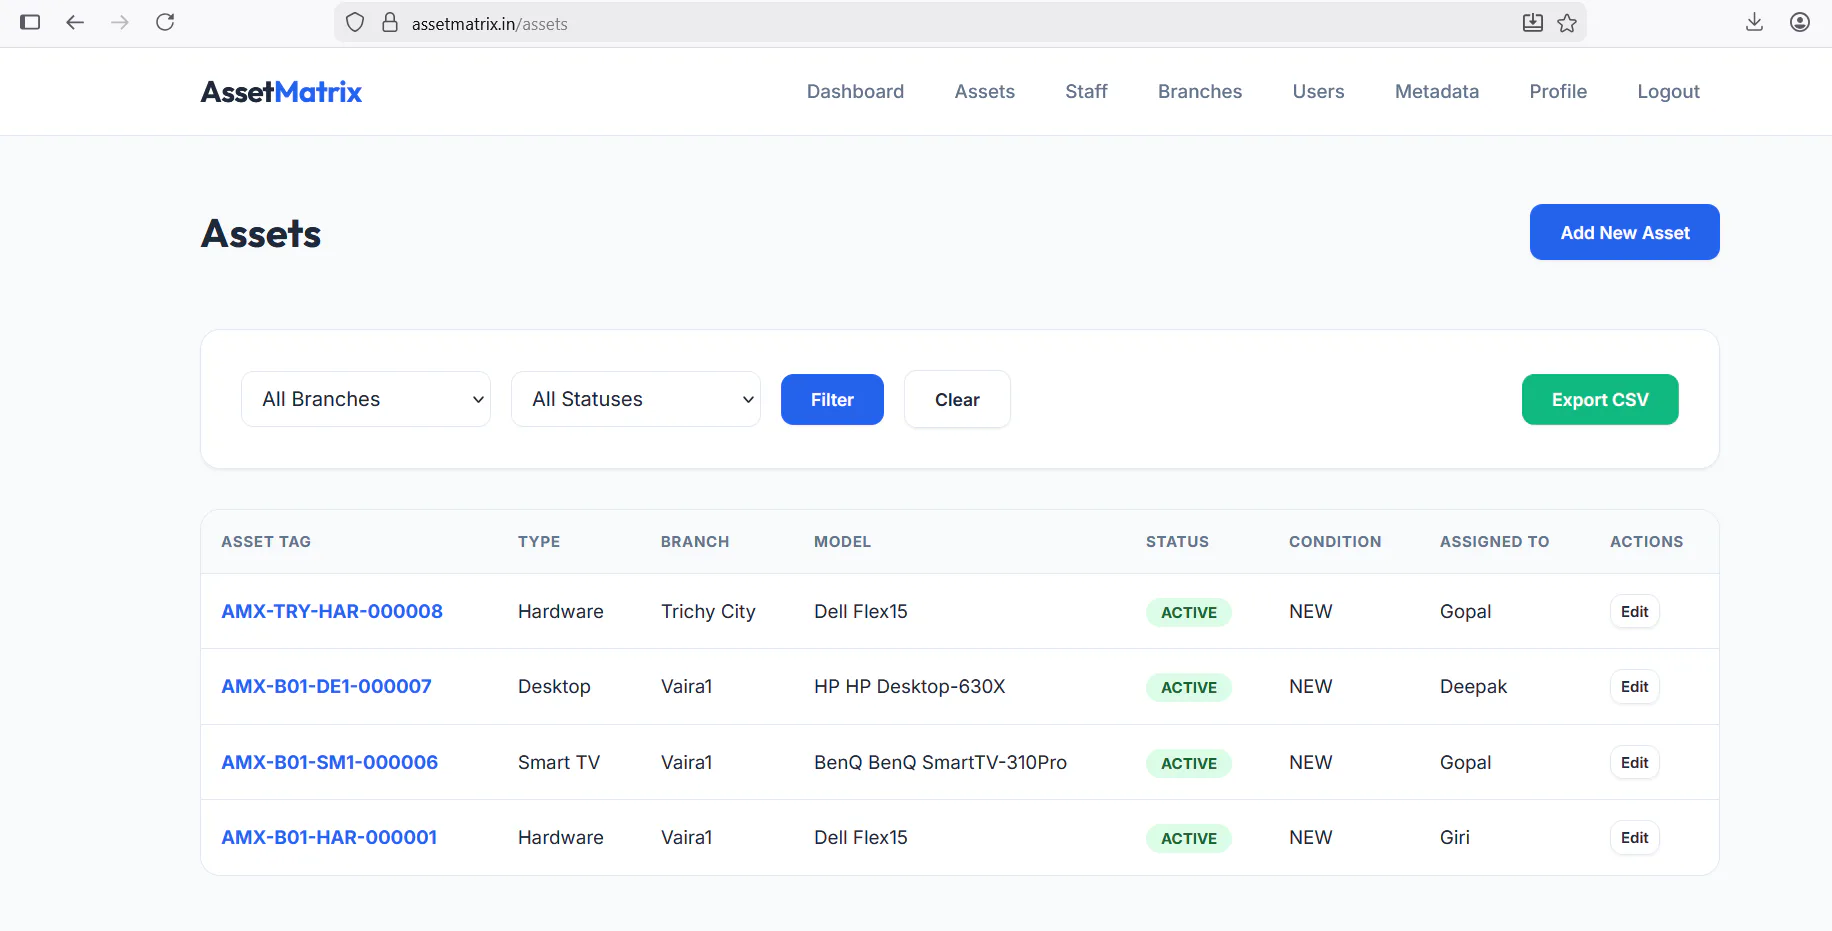Expand the All Statuses dropdown
Viewport: 1832px width, 931px height.
(x=636, y=399)
